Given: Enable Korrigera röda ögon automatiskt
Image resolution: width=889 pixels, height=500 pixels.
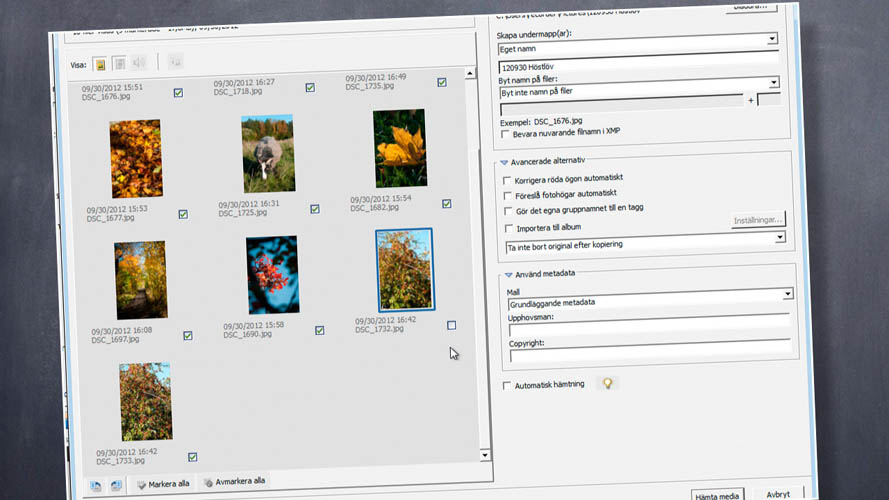Looking at the screenshot, I should click(x=507, y=181).
